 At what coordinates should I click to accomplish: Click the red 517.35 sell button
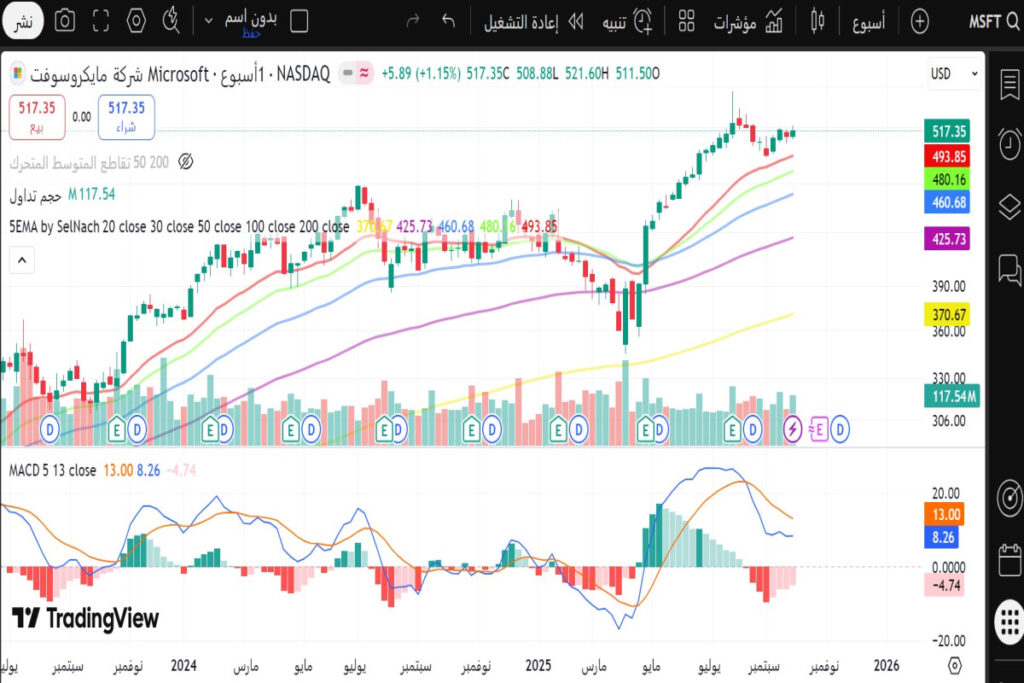38,117
